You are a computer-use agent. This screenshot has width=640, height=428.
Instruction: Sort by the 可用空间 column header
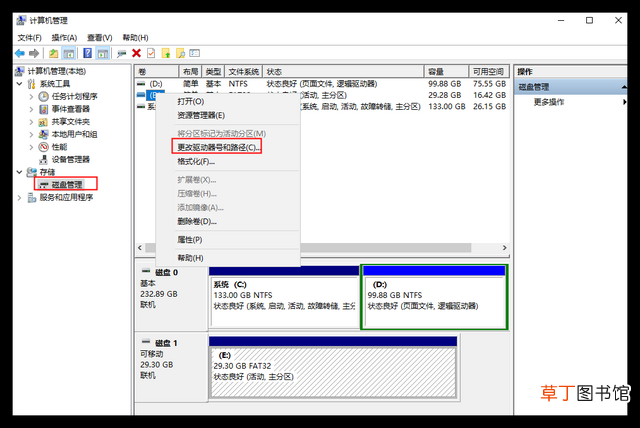489,72
